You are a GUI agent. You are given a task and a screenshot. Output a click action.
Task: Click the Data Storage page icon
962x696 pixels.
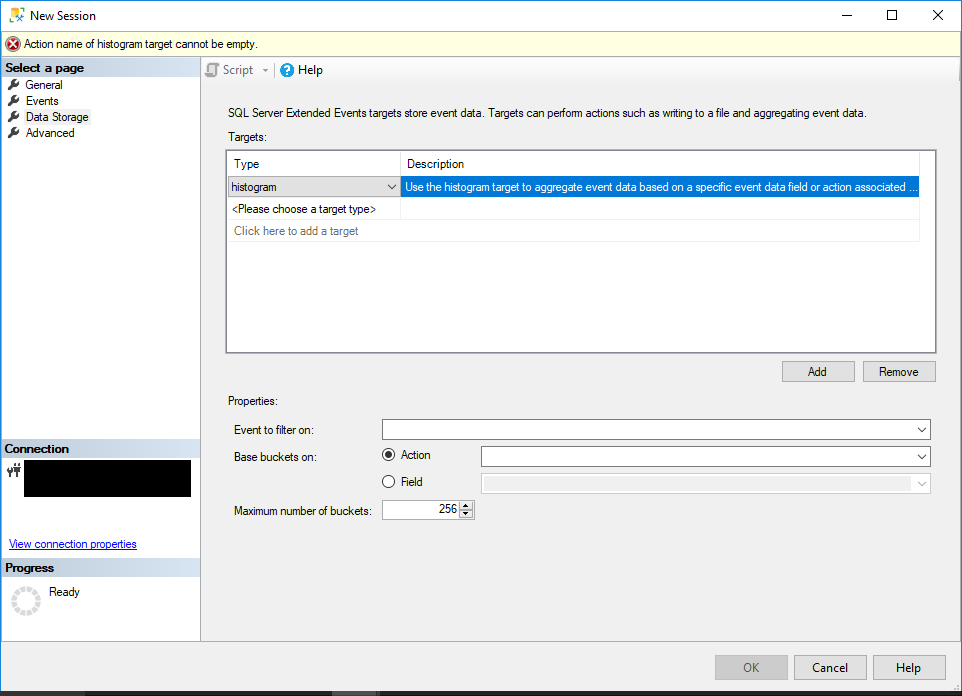(x=14, y=116)
